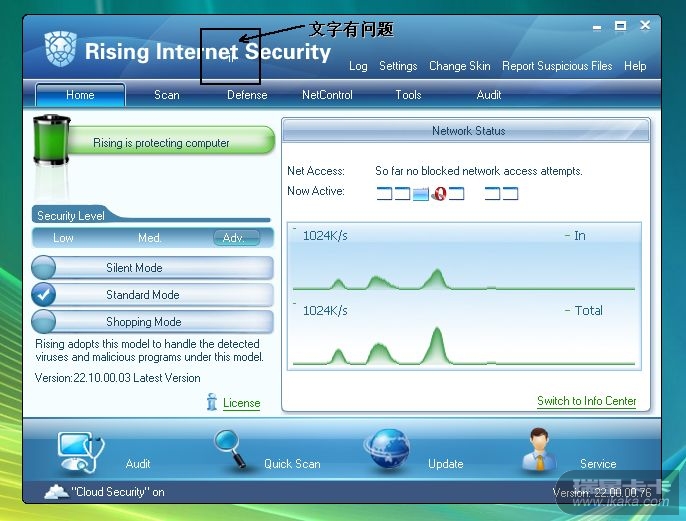Screen dimensions: 686x521
Task: Start Quick Scan with the magnifier icon
Action: click(230, 449)
